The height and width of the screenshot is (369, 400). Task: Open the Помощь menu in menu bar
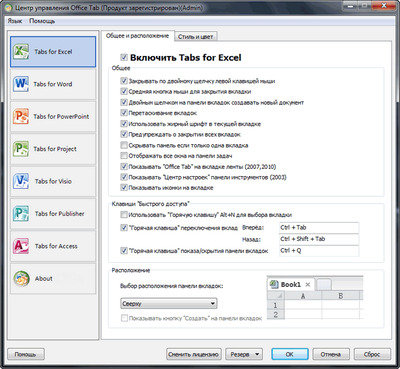click(x=42, y=21)
